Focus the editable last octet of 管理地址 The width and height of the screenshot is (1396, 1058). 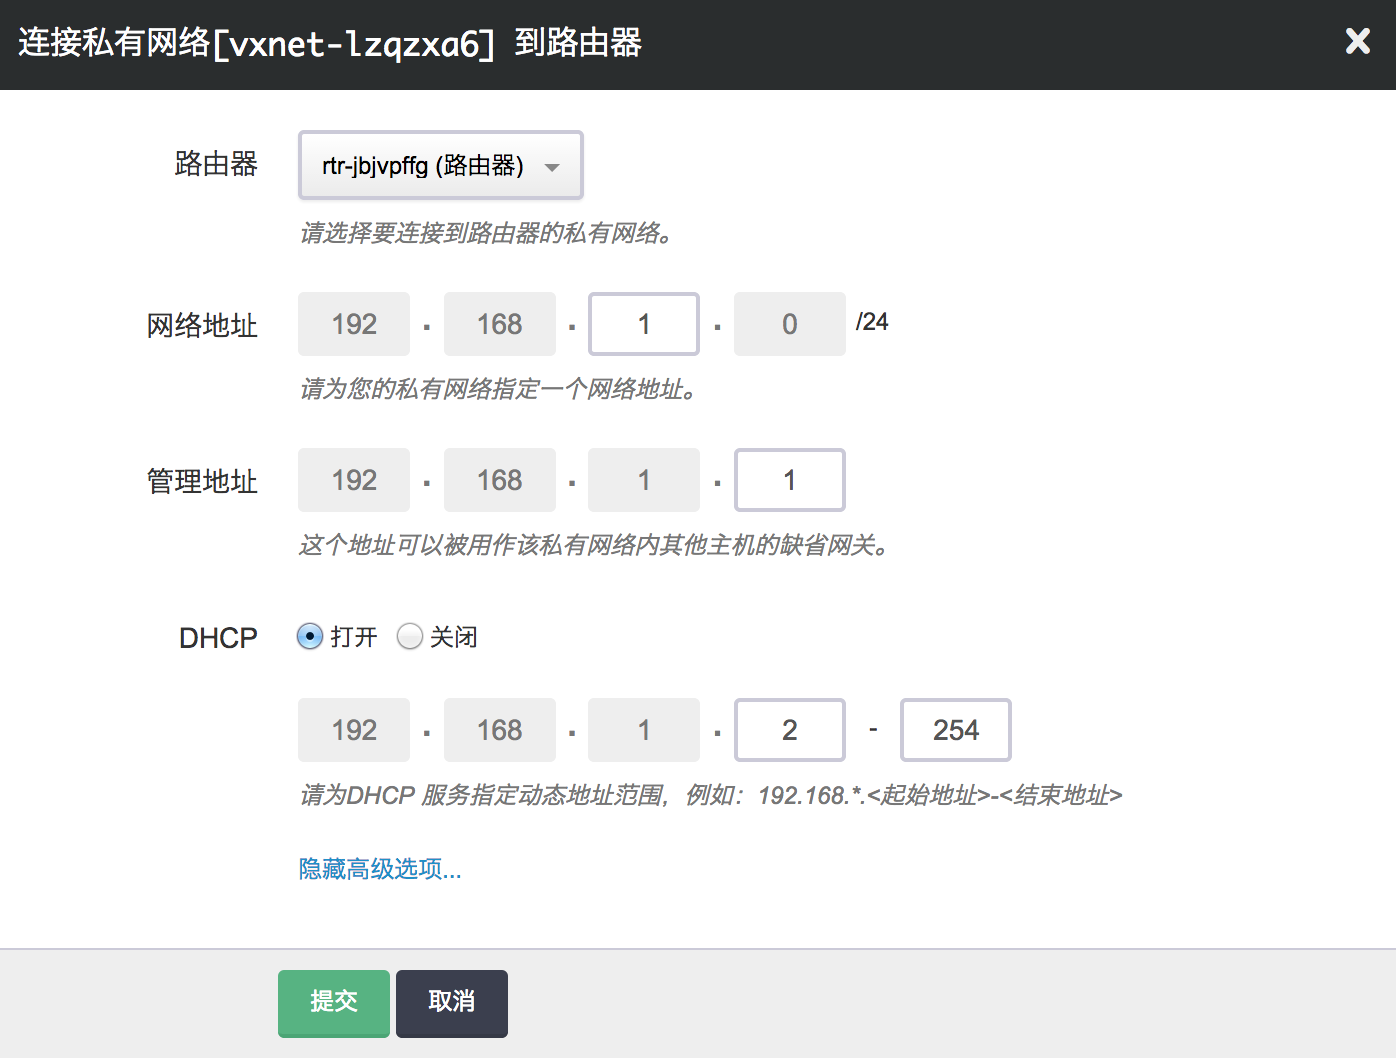tap(789, 480)
